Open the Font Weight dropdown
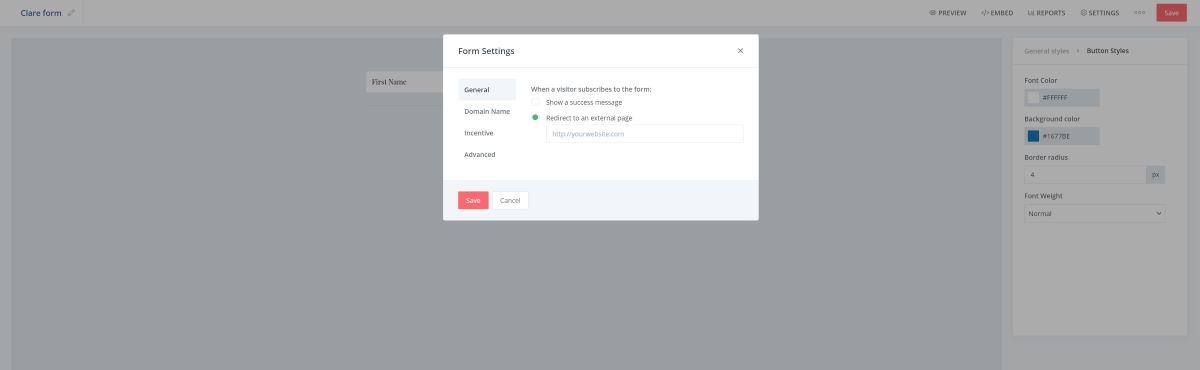1200x370 pixels. (1095, 213)
